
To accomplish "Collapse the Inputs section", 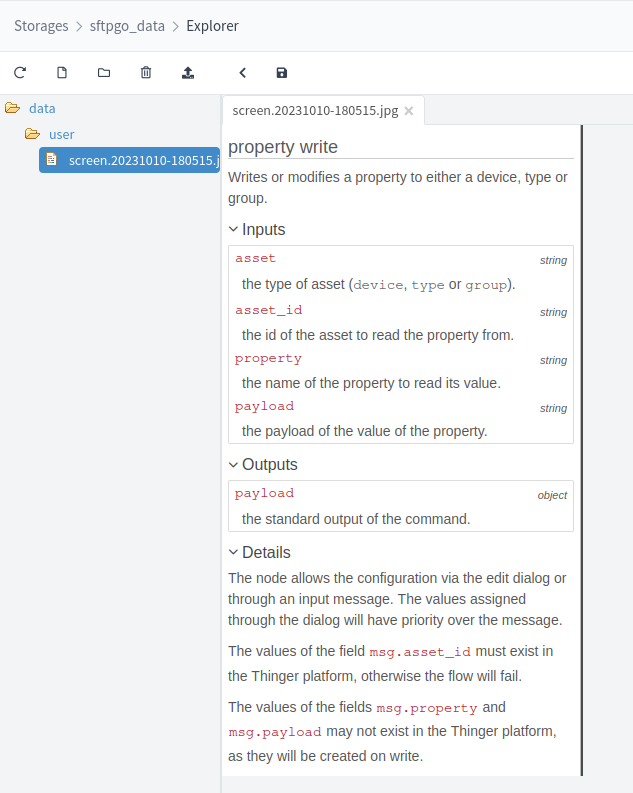I will [233, 229].
